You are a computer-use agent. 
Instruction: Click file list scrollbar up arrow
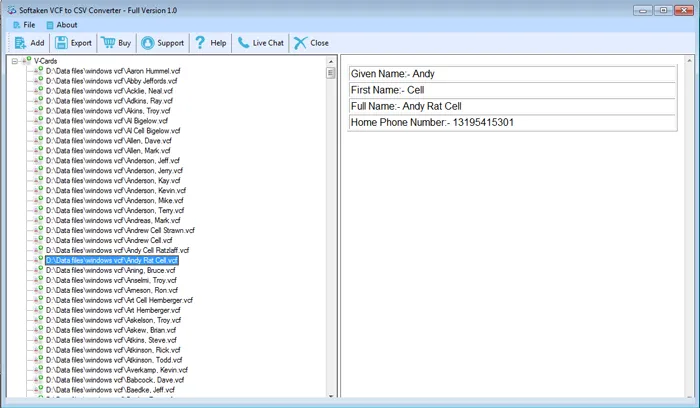click(x=331, y=62)
